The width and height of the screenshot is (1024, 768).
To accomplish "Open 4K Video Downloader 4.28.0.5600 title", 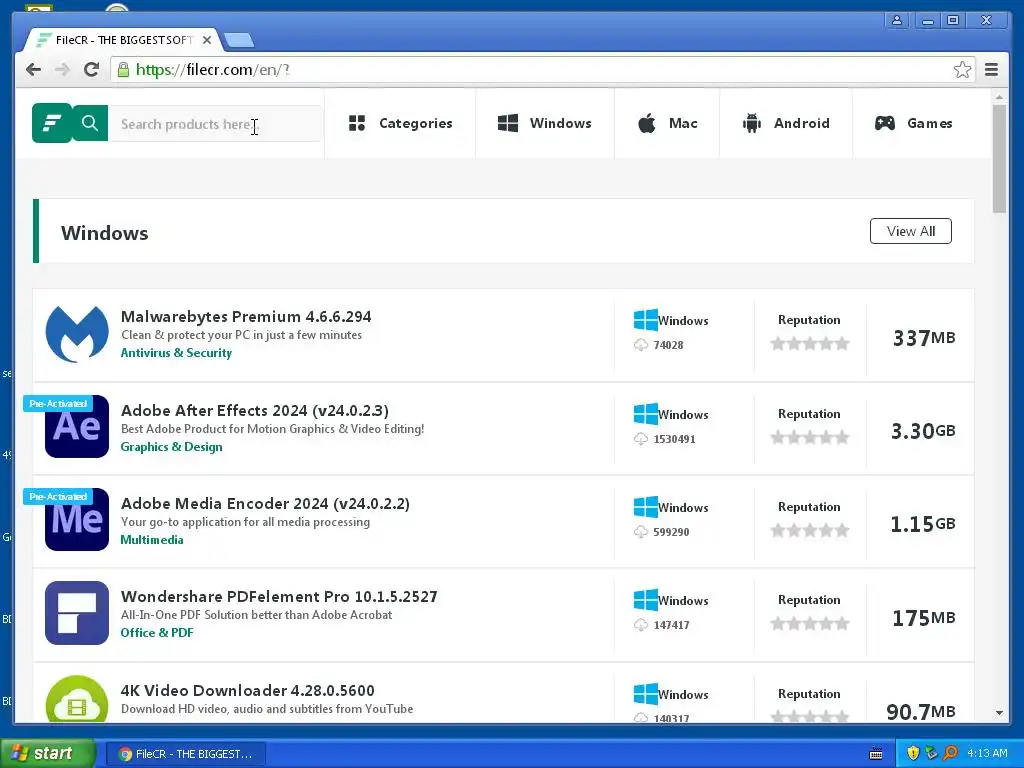I will pos(248,691).
